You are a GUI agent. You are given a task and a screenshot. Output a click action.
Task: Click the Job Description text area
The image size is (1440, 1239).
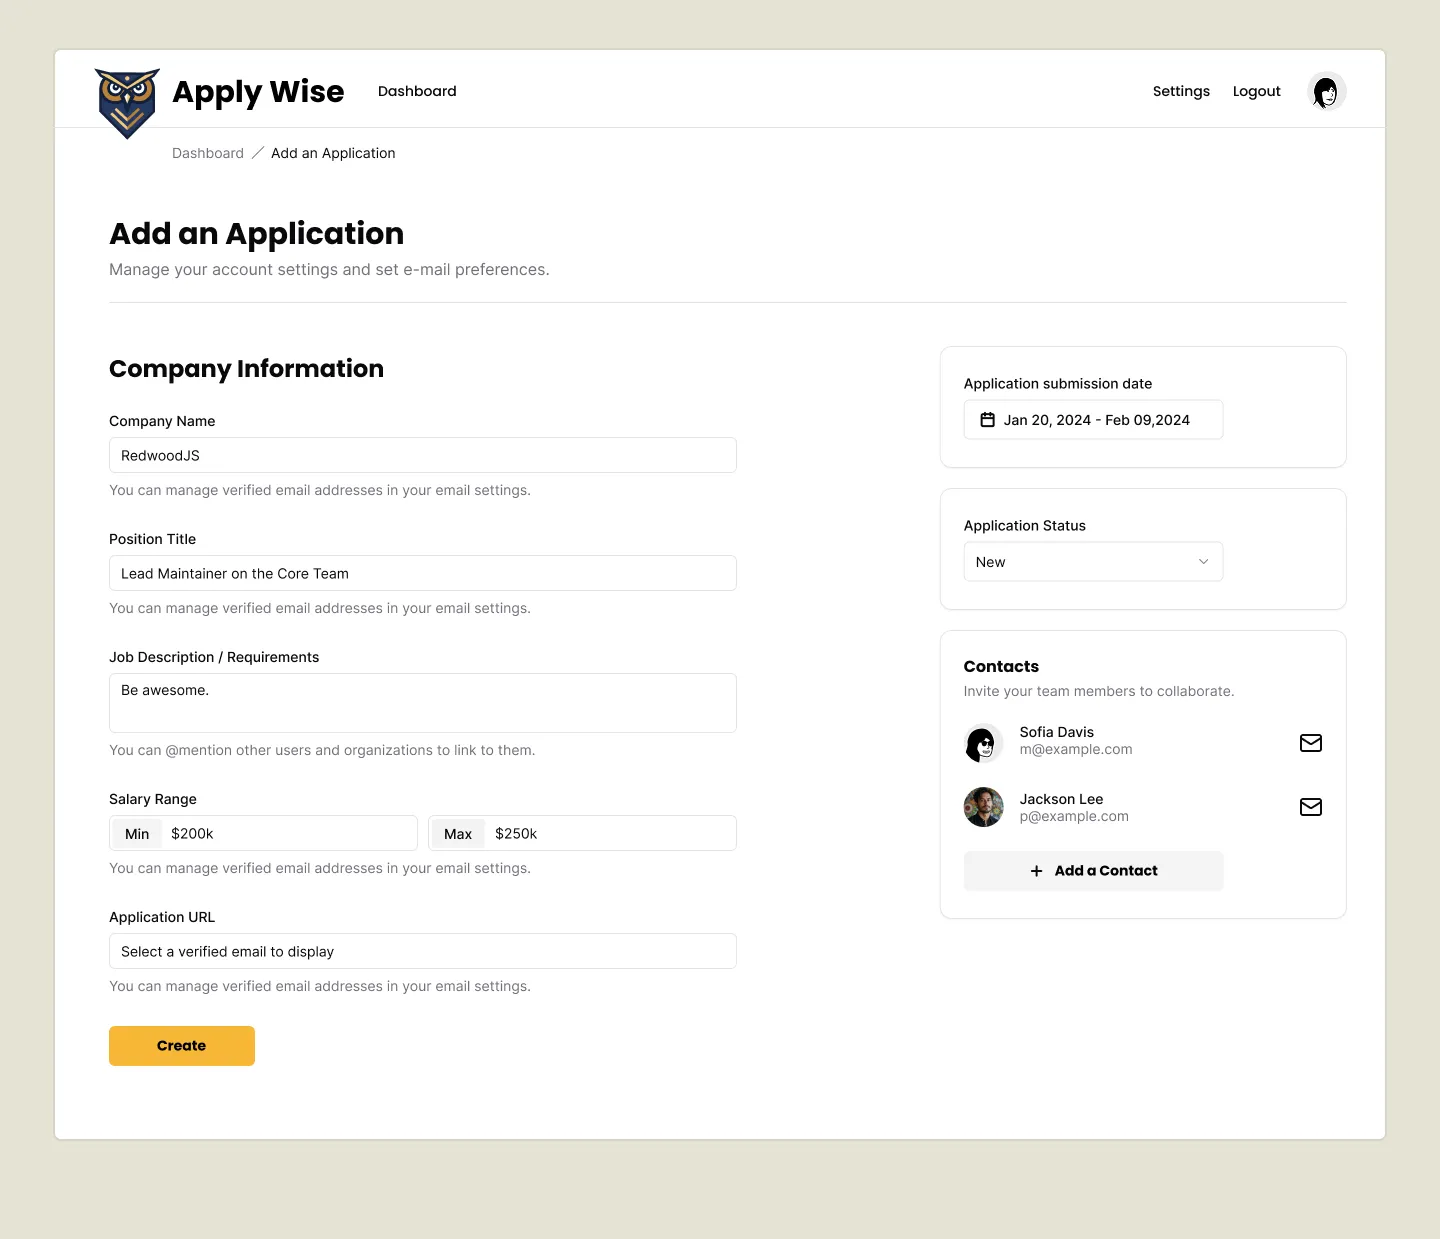tap(422, 703)
